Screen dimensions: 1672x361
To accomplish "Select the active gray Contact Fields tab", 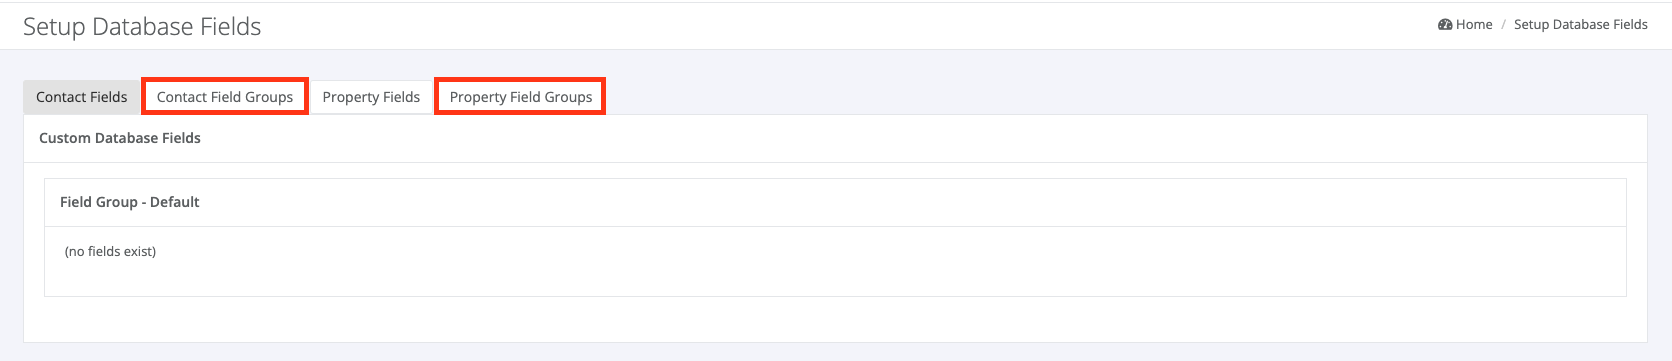I will click(82, 97).
